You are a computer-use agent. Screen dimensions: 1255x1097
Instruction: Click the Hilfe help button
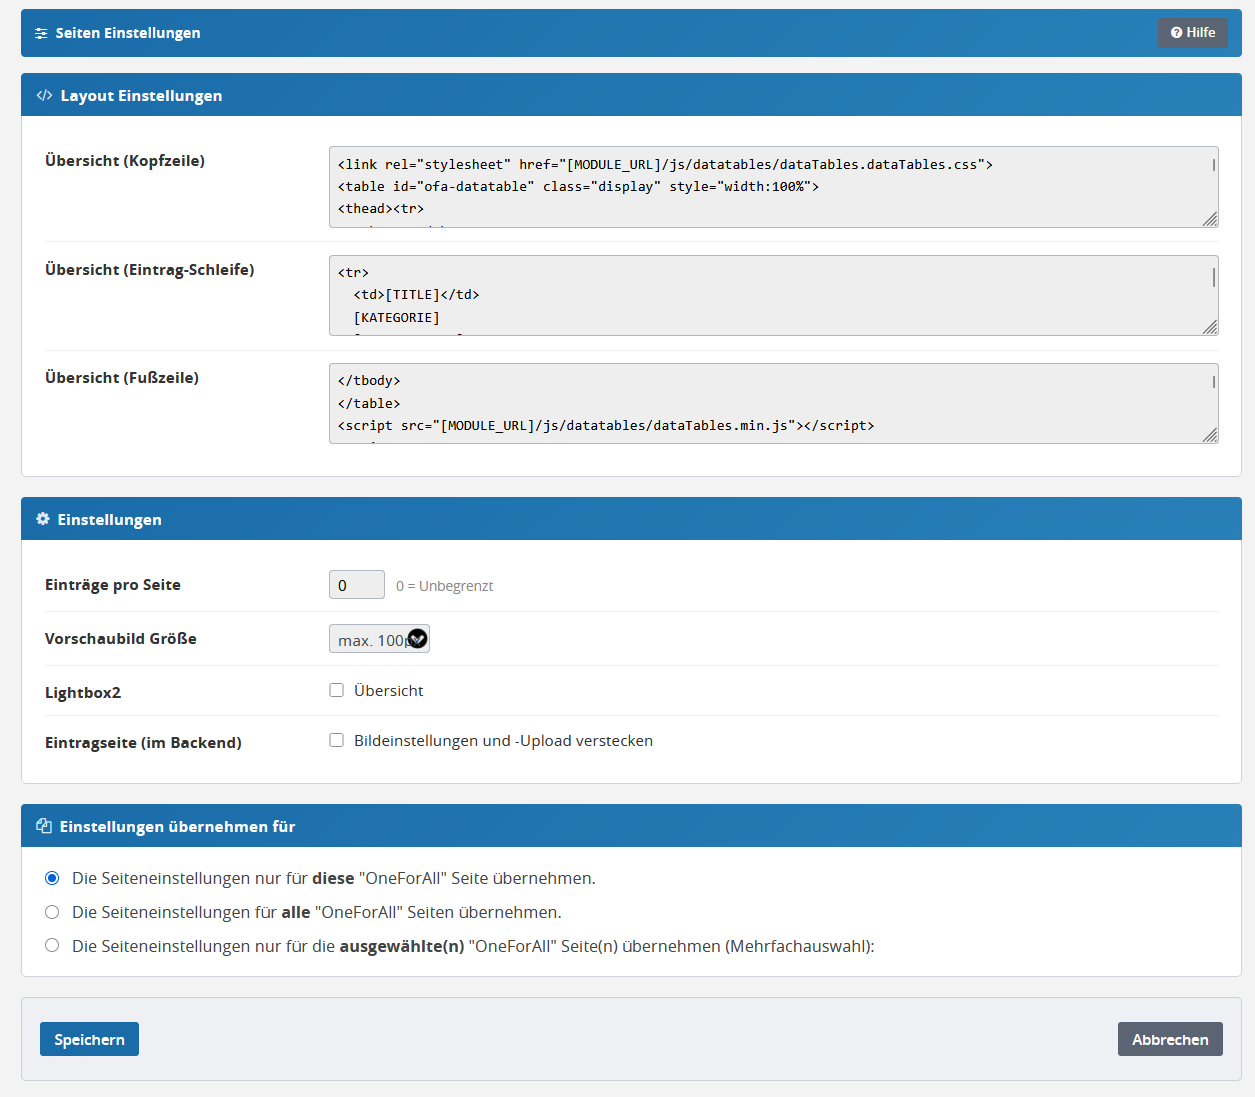point(1192,32)
